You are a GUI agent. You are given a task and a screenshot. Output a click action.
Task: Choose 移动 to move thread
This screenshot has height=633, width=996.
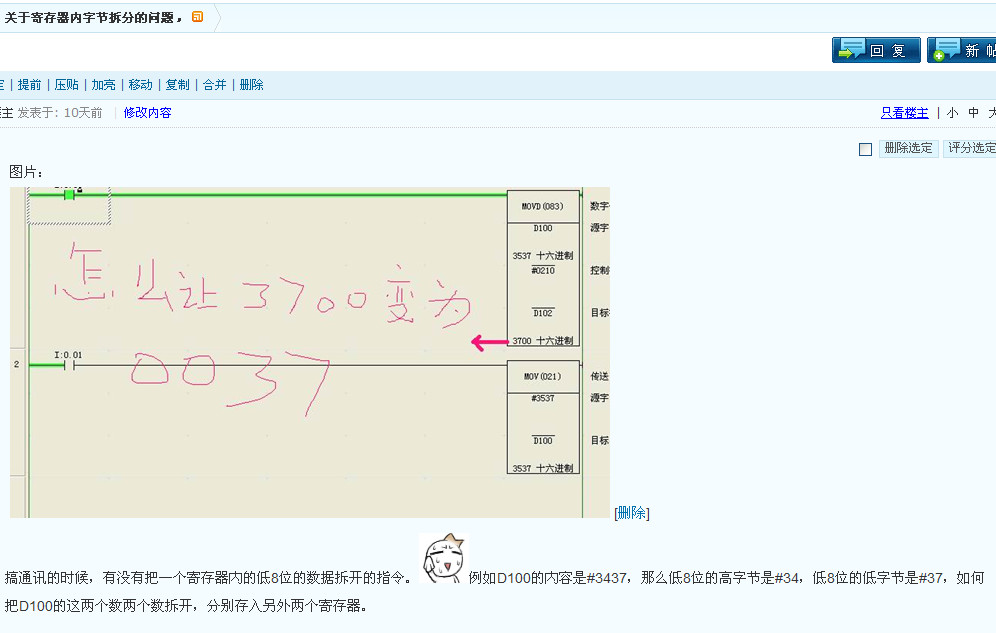coord(141,85)
